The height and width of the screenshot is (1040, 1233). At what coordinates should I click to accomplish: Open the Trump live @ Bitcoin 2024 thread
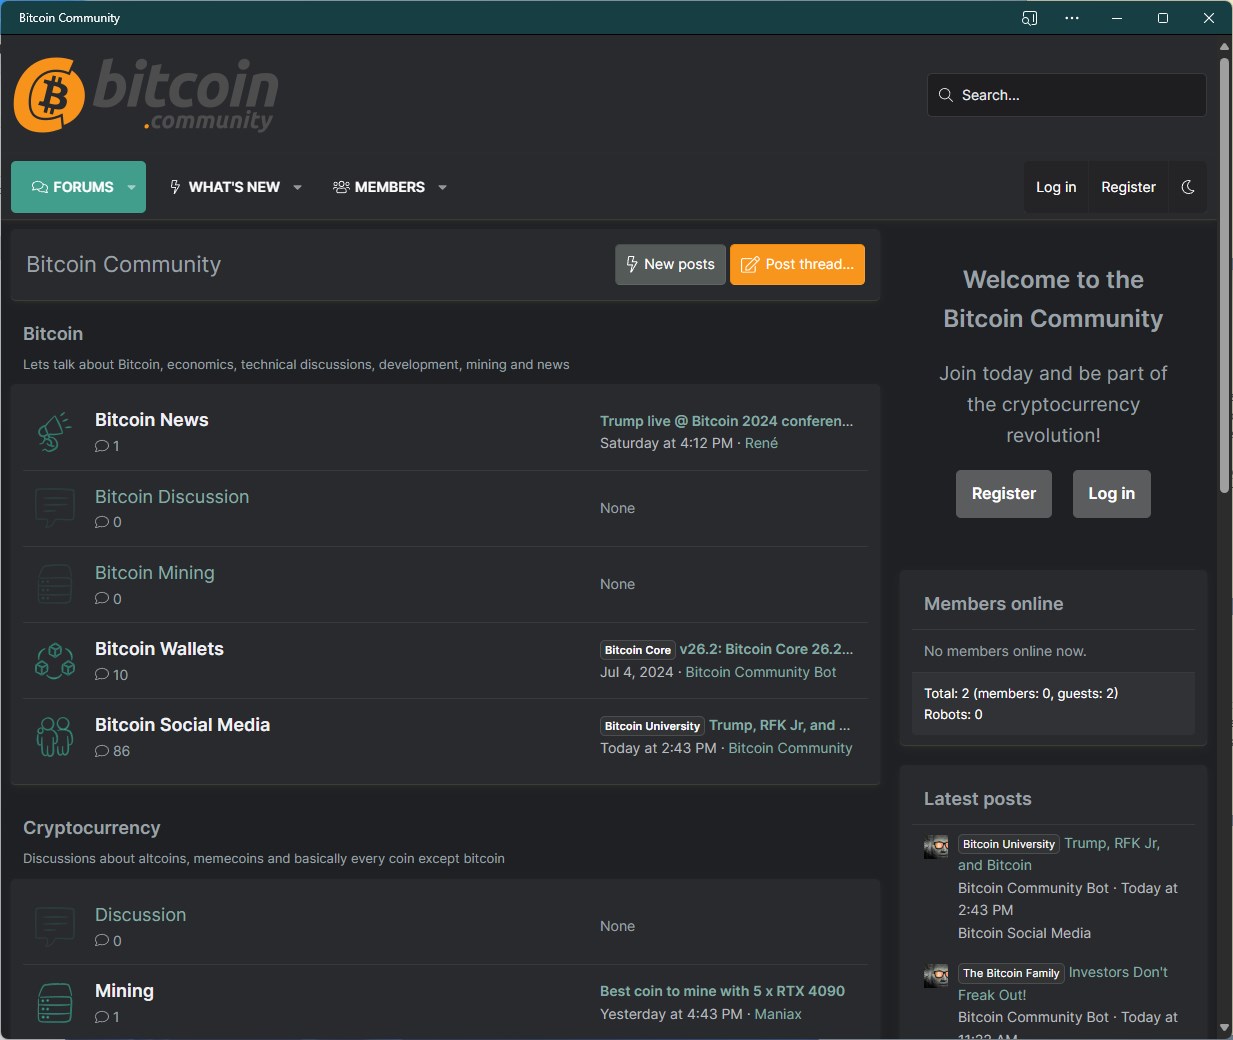point(726,421)
